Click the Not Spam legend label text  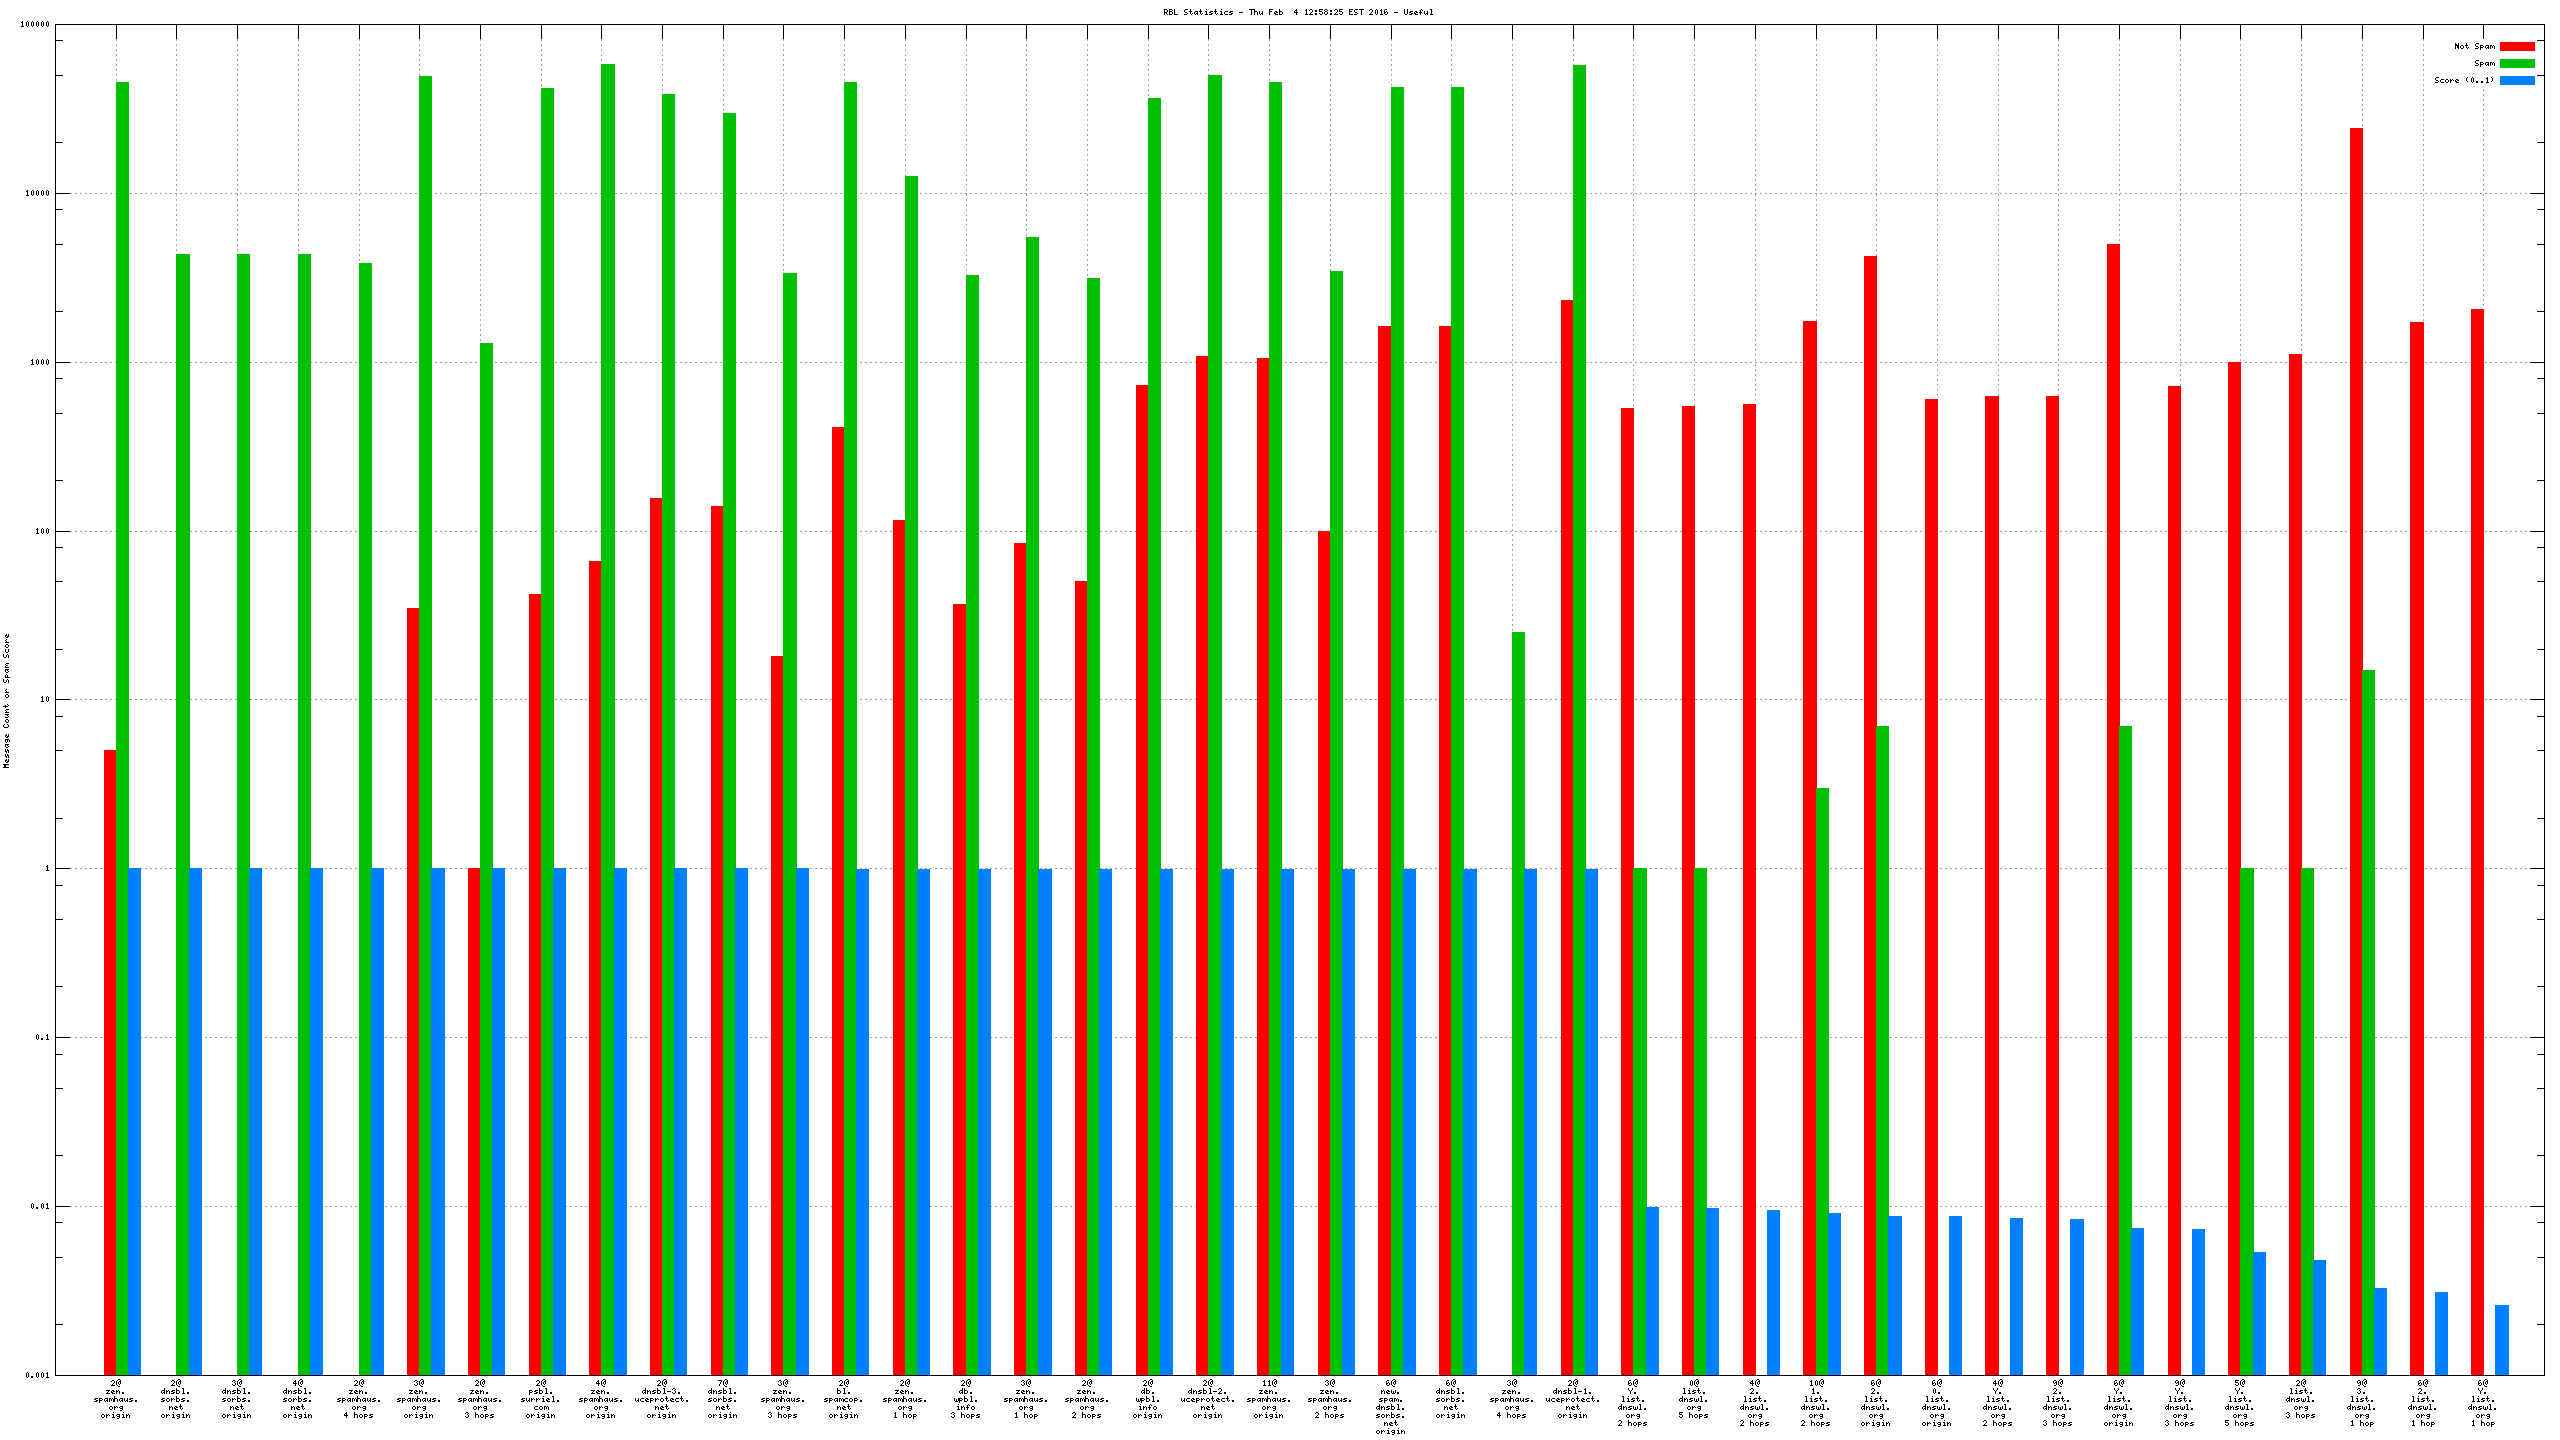click(x=2474, y=46)
